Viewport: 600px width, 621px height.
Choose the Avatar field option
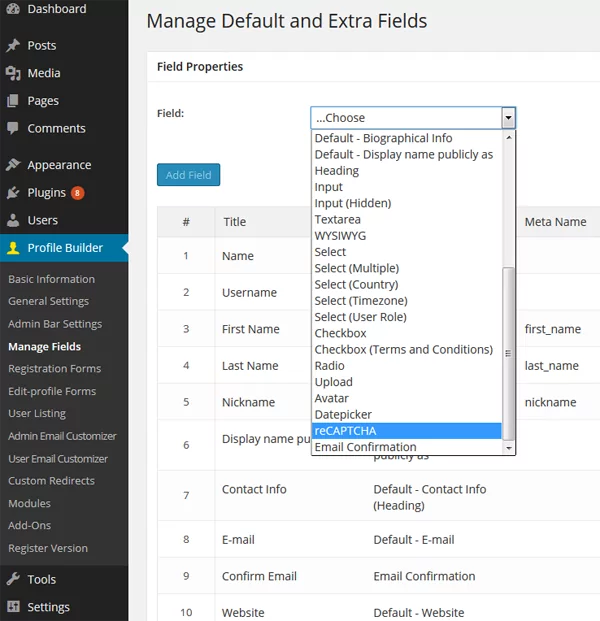(x=407, y=398)
